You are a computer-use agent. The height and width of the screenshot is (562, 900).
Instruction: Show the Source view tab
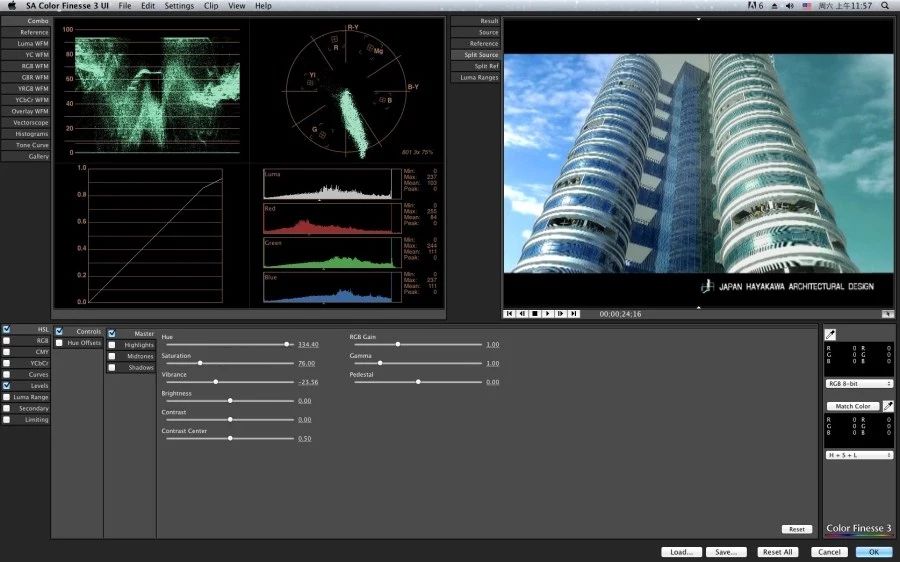(475, 33)
